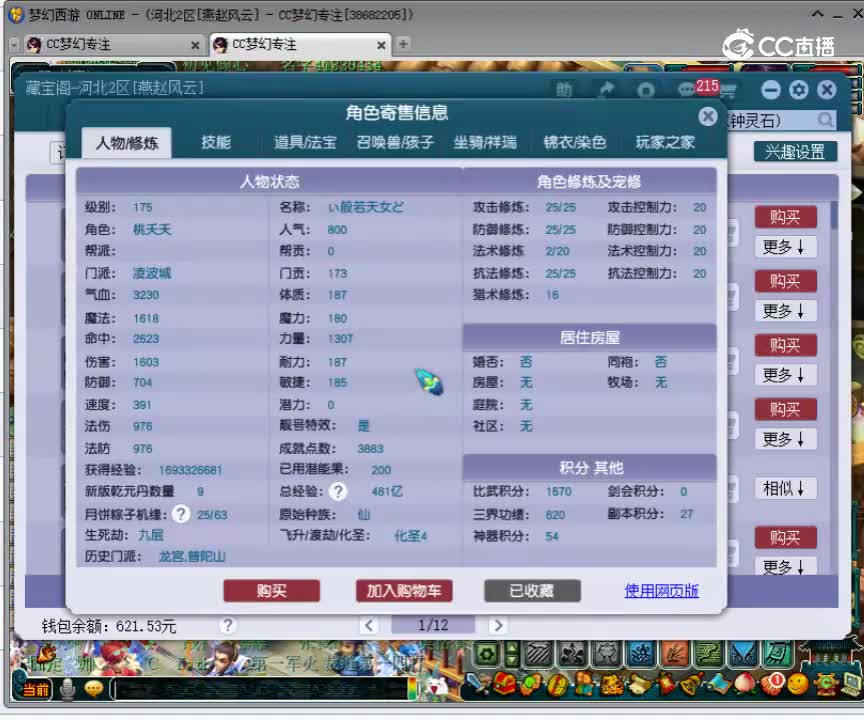Expand the bottom 更多 dropdown in listing
The height and width of the screenshot is (720, 864).
785,566
